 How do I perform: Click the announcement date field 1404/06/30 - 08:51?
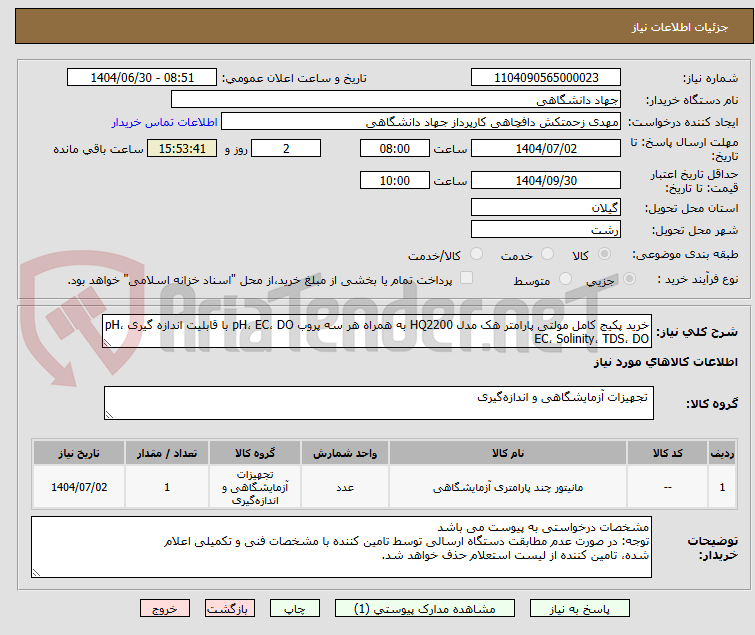142,78
